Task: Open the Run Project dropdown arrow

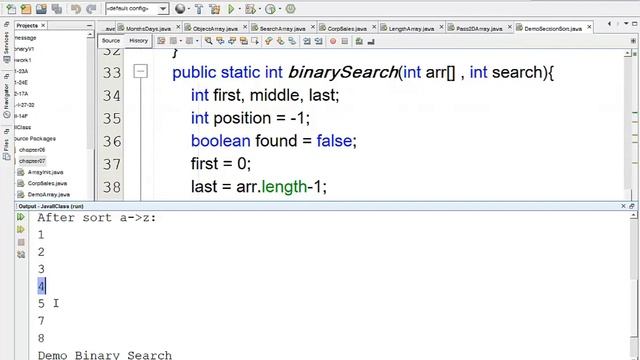Action: click(239, 9)
